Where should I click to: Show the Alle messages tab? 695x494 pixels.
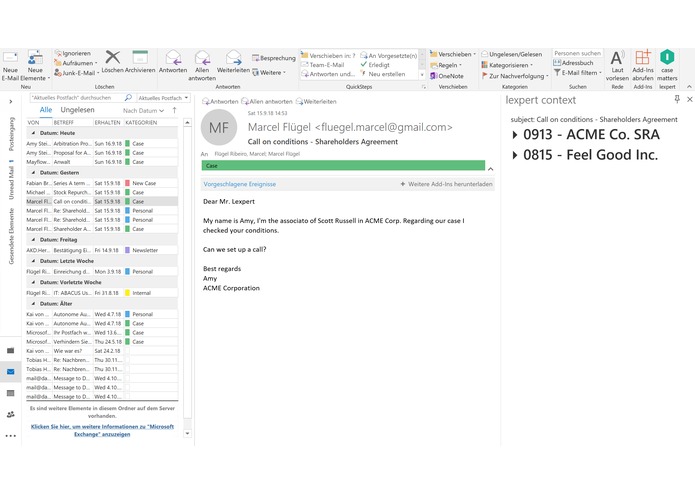click(46, 110)
